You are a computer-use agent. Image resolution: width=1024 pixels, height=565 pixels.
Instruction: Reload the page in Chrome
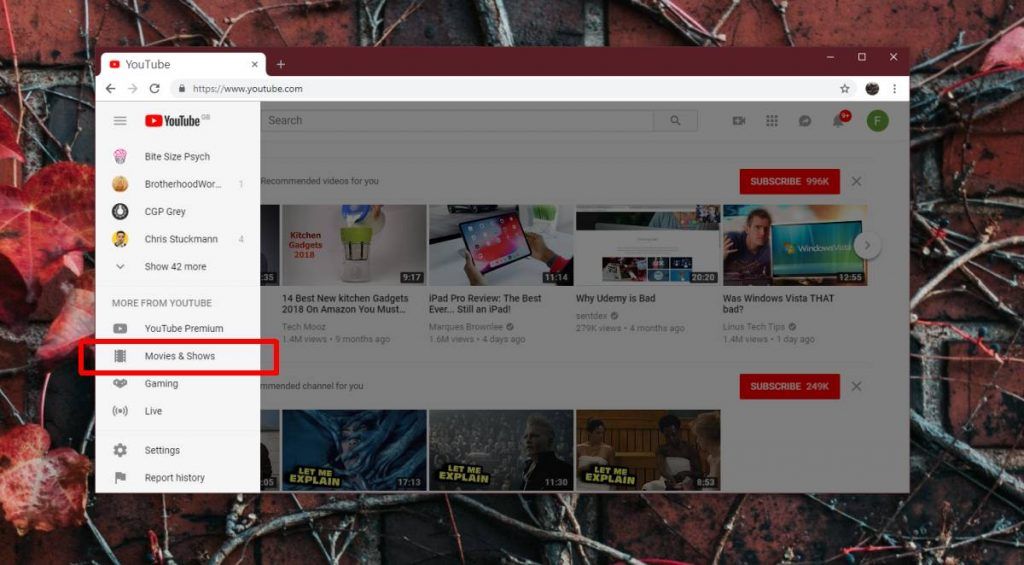[x=154, y=89]
